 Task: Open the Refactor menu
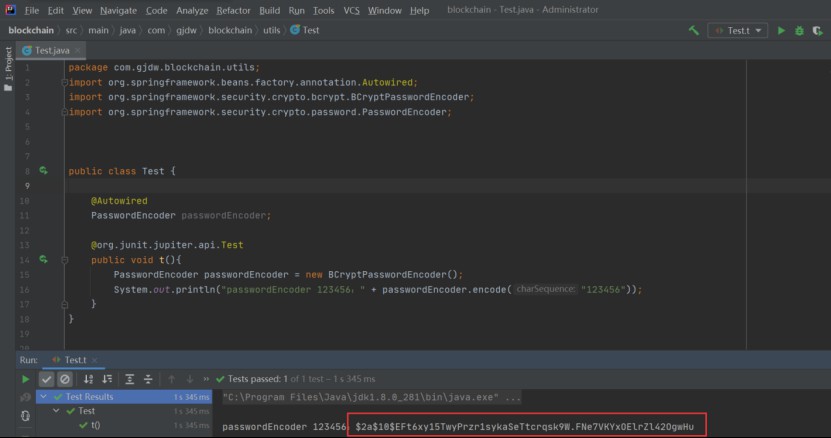tap(233, 10)
